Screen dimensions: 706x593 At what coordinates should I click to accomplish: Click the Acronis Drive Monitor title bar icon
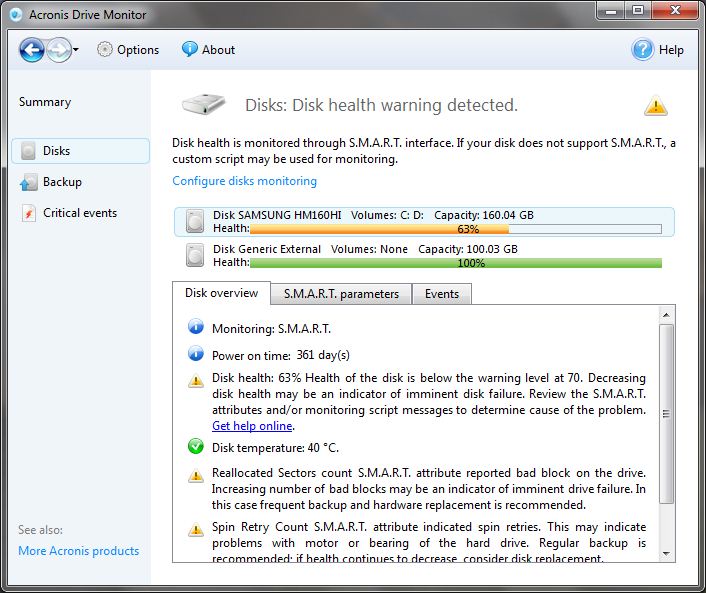[16, 15]
